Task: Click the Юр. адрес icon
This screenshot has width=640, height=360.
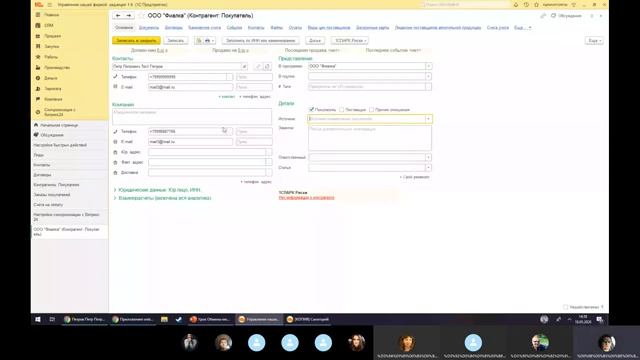Action: pyautogui.click(x=115, y=152)
